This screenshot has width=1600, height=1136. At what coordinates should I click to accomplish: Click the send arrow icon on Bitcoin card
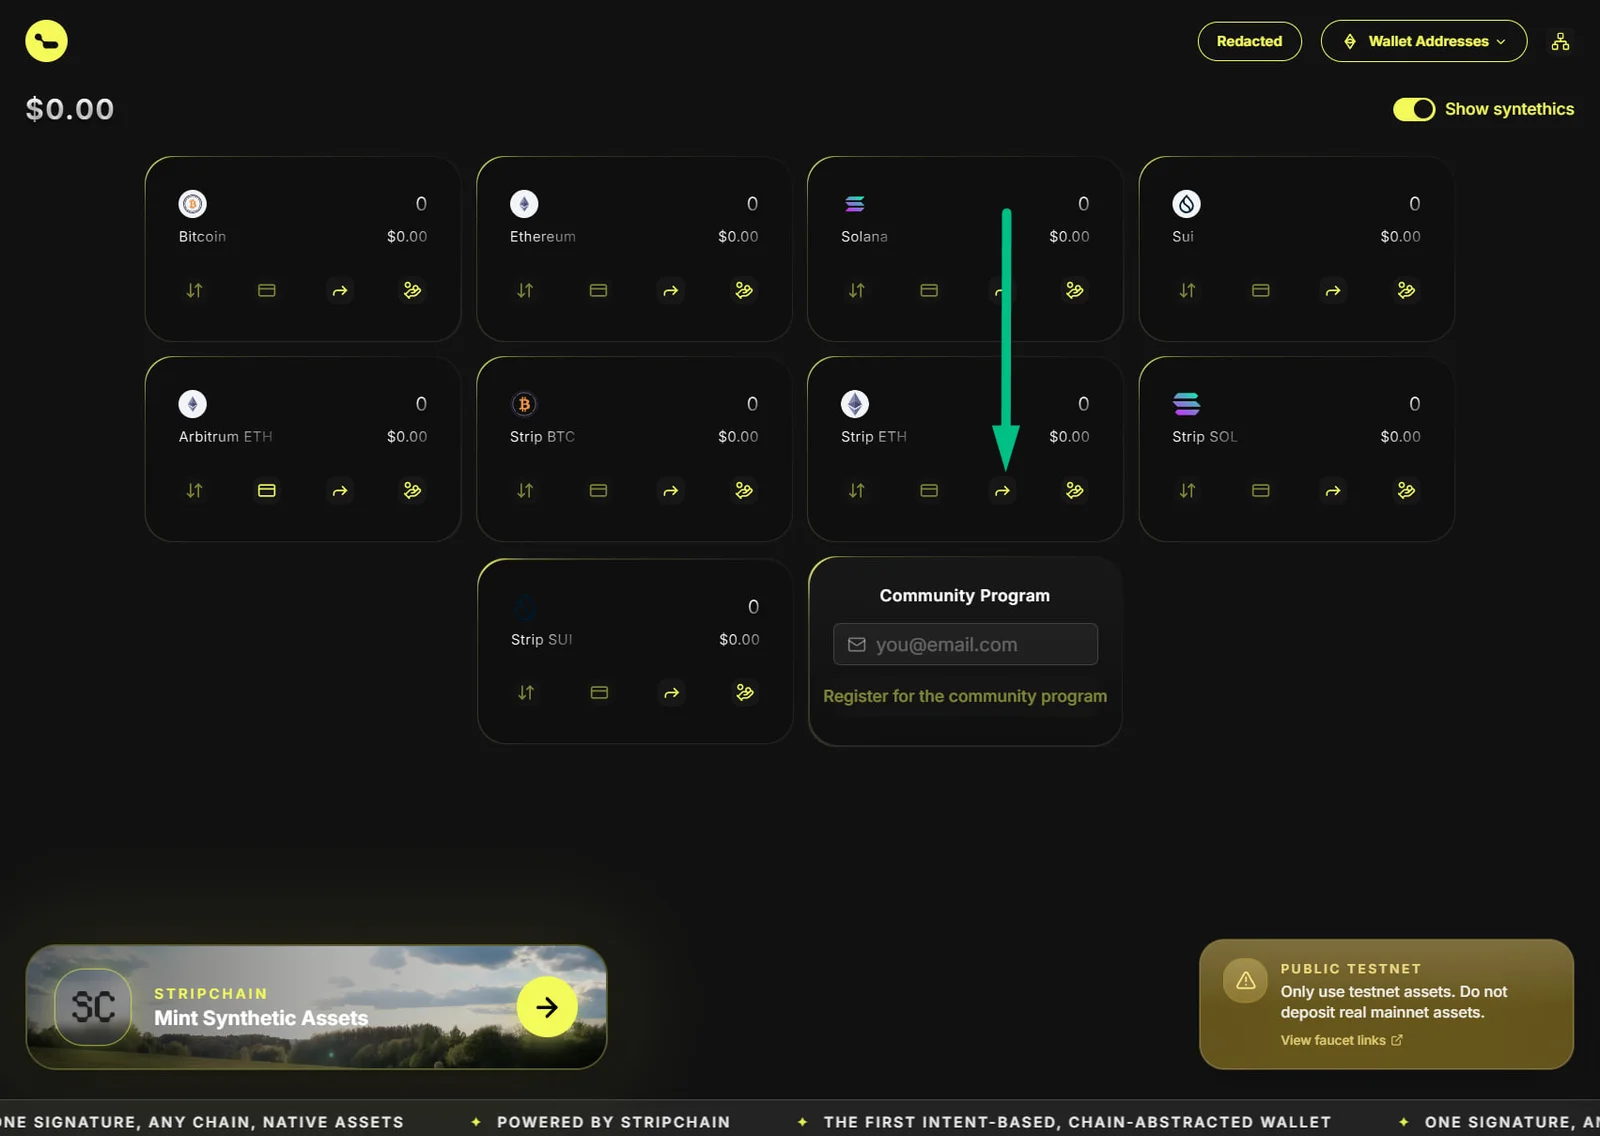tap(340, 291)
